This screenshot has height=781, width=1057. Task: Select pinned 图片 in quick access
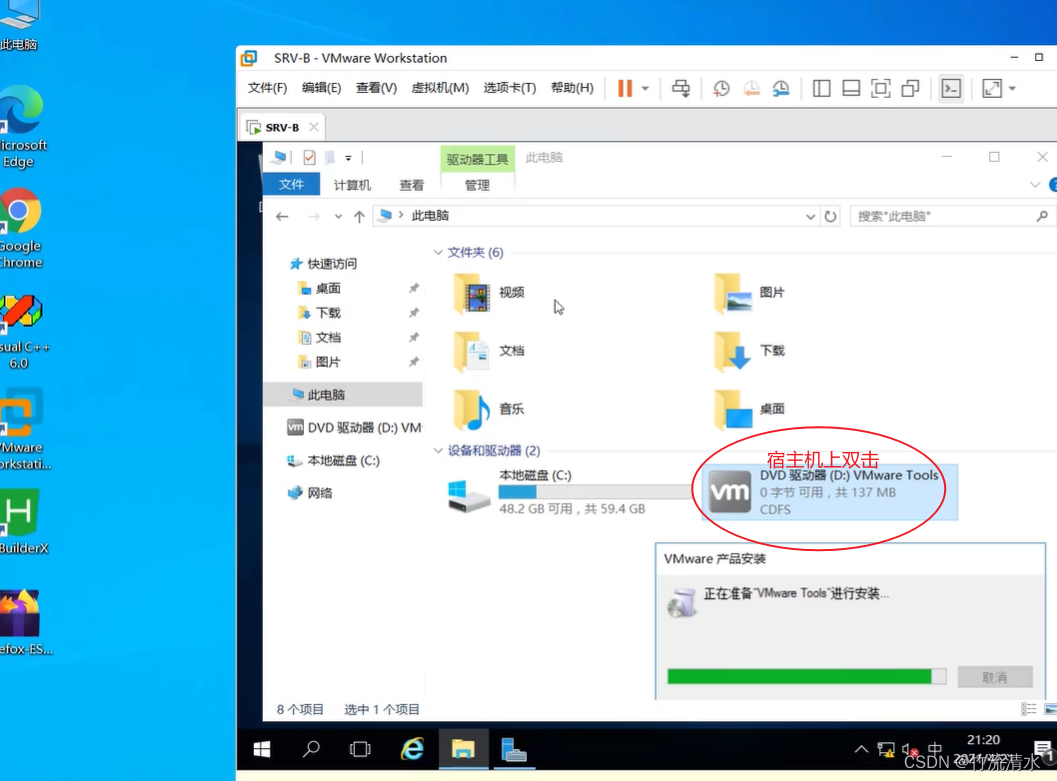(x=328, y=362)
